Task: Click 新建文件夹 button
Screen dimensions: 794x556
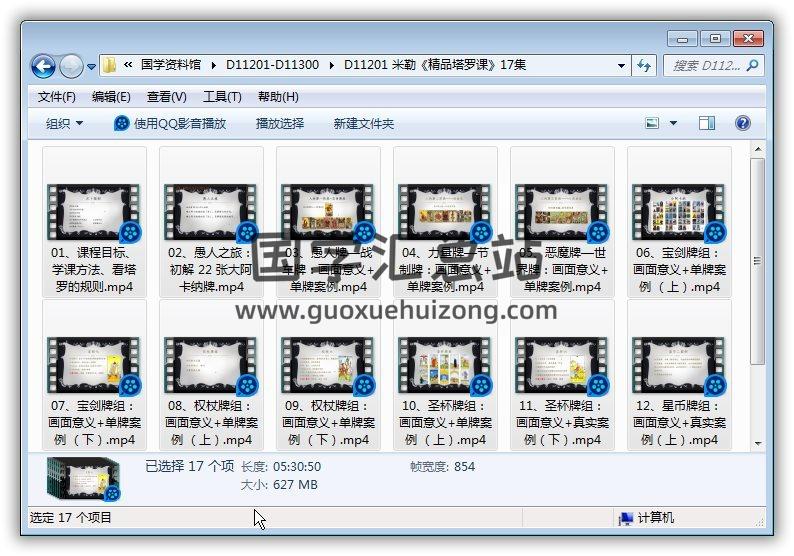Action: pyautogui.click(x=364, y=124)
